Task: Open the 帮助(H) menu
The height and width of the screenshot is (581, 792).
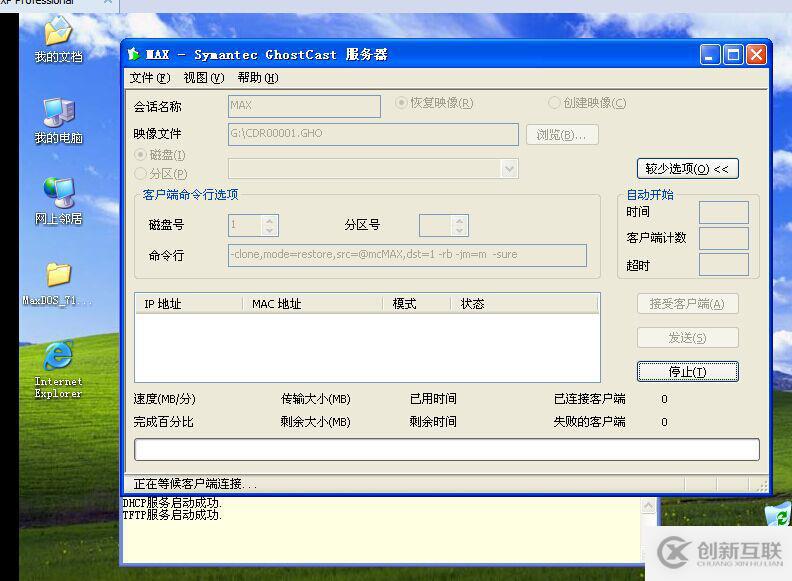Action: point(258,78)
